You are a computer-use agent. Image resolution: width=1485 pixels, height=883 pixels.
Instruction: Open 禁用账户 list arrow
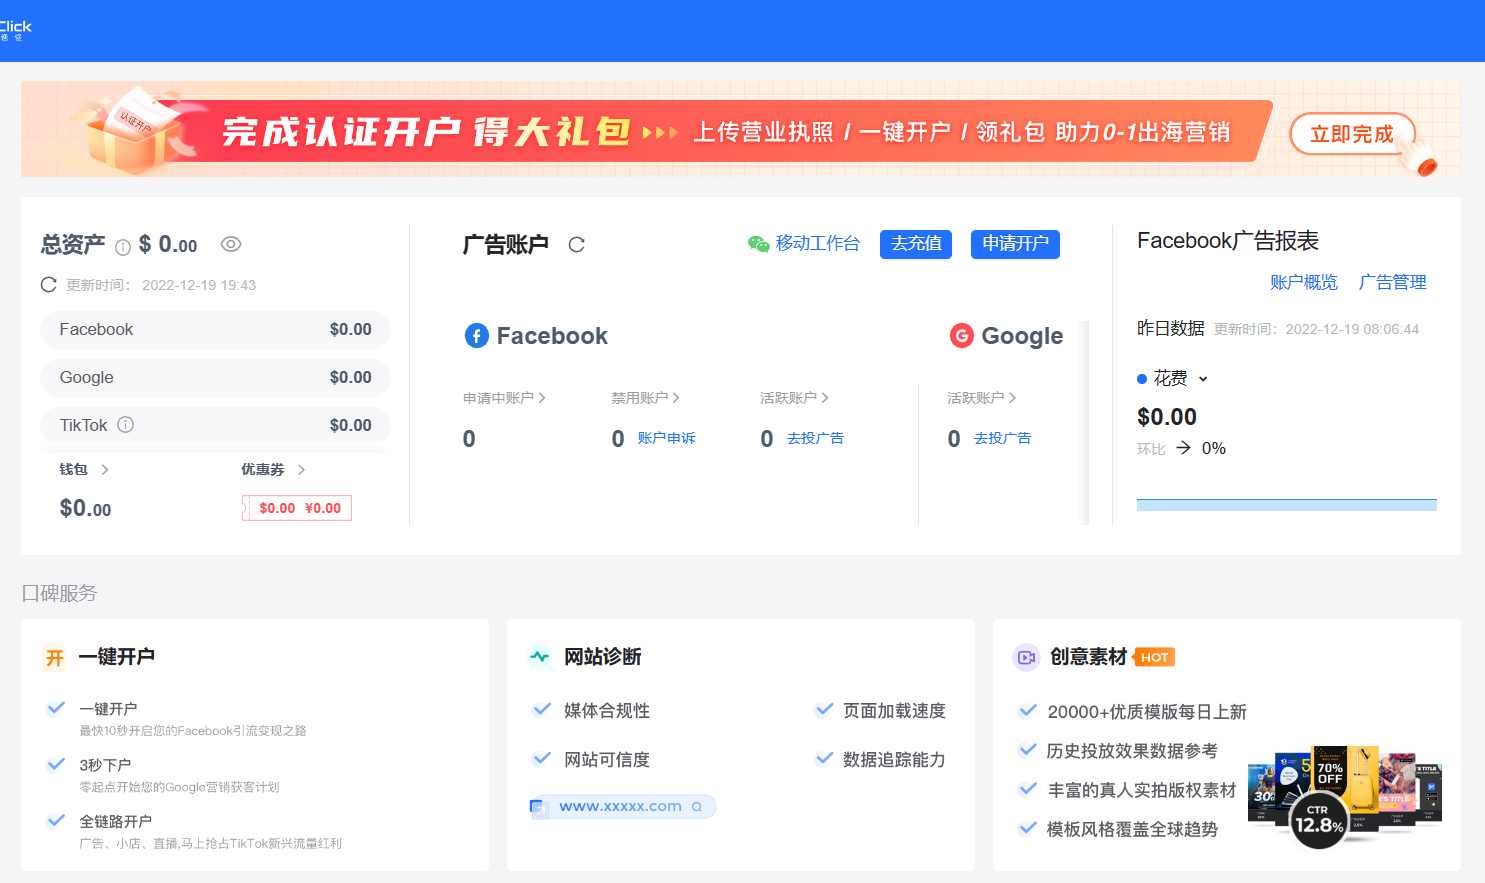[676, 398]
